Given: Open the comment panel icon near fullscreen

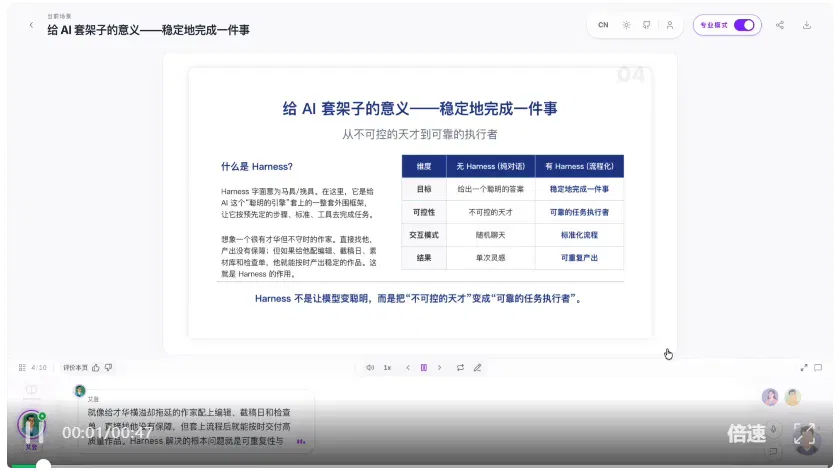Looking at the screenshot, I should click(818, 368).
